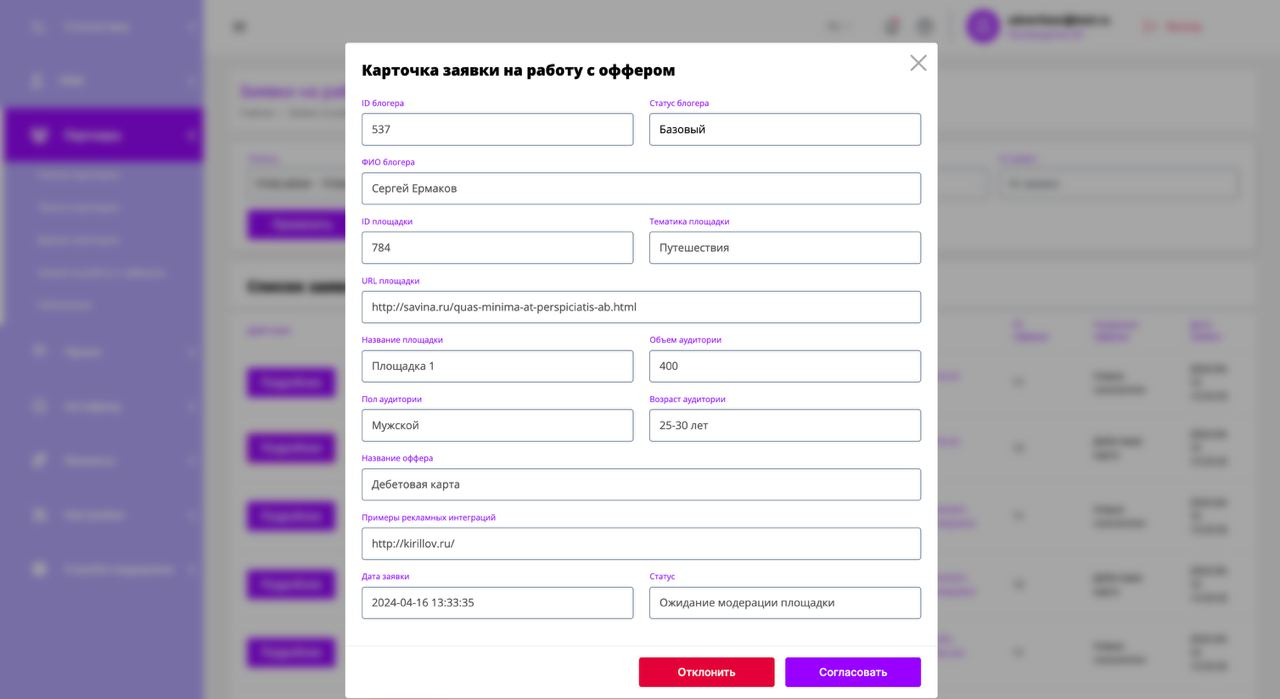The width and height of the screenshot is (1280, 699).
Task: Click the Дата заявки field
Action: (x=497, y=603)
